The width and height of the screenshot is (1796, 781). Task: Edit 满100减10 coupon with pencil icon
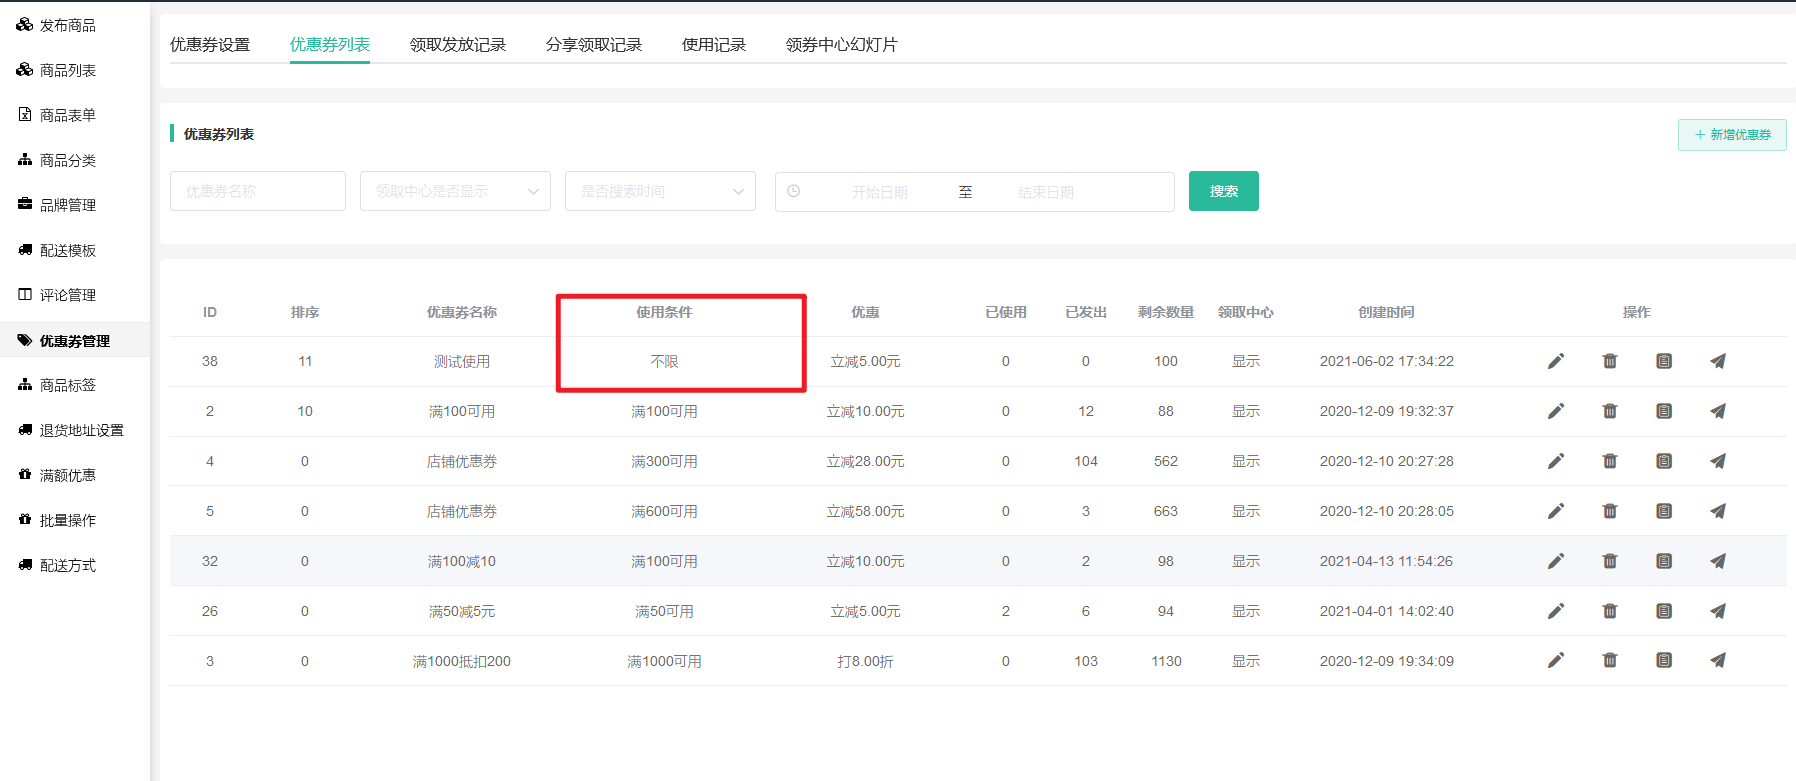pos(1556,561)
